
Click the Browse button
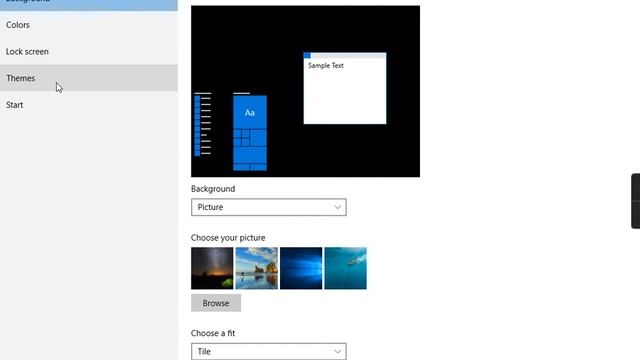[x=216, y=303]
